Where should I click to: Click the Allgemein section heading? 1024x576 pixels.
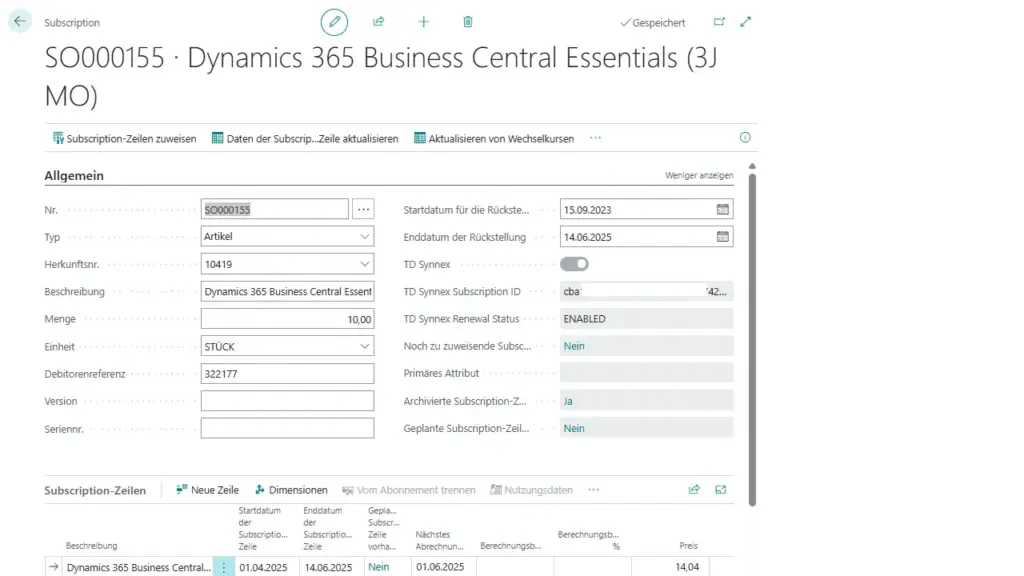tap(74, 175)
